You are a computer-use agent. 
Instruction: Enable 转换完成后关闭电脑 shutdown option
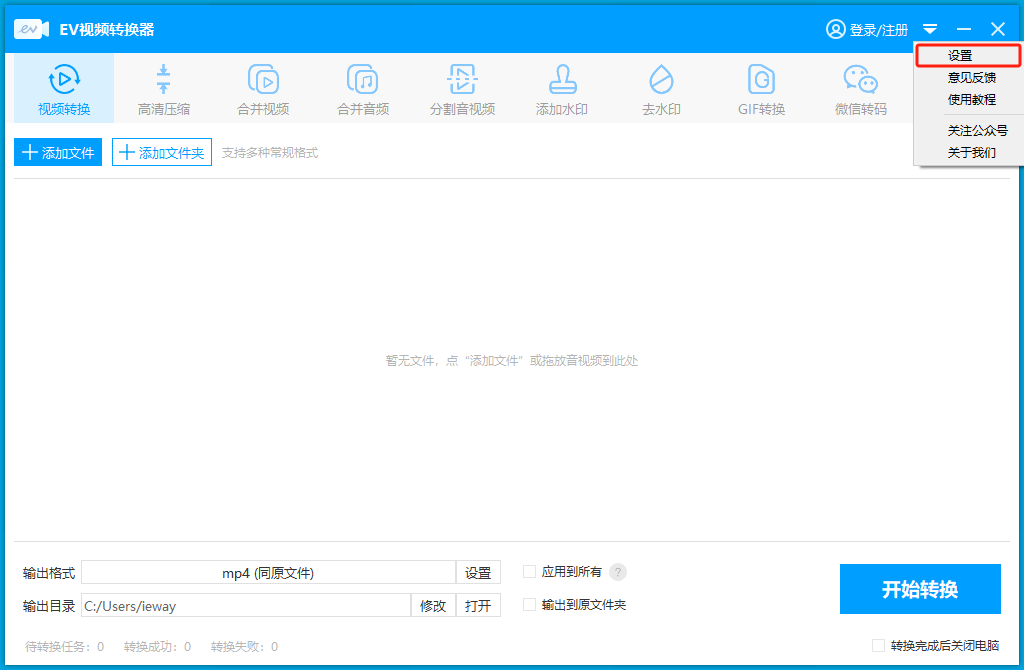[878, 646]
